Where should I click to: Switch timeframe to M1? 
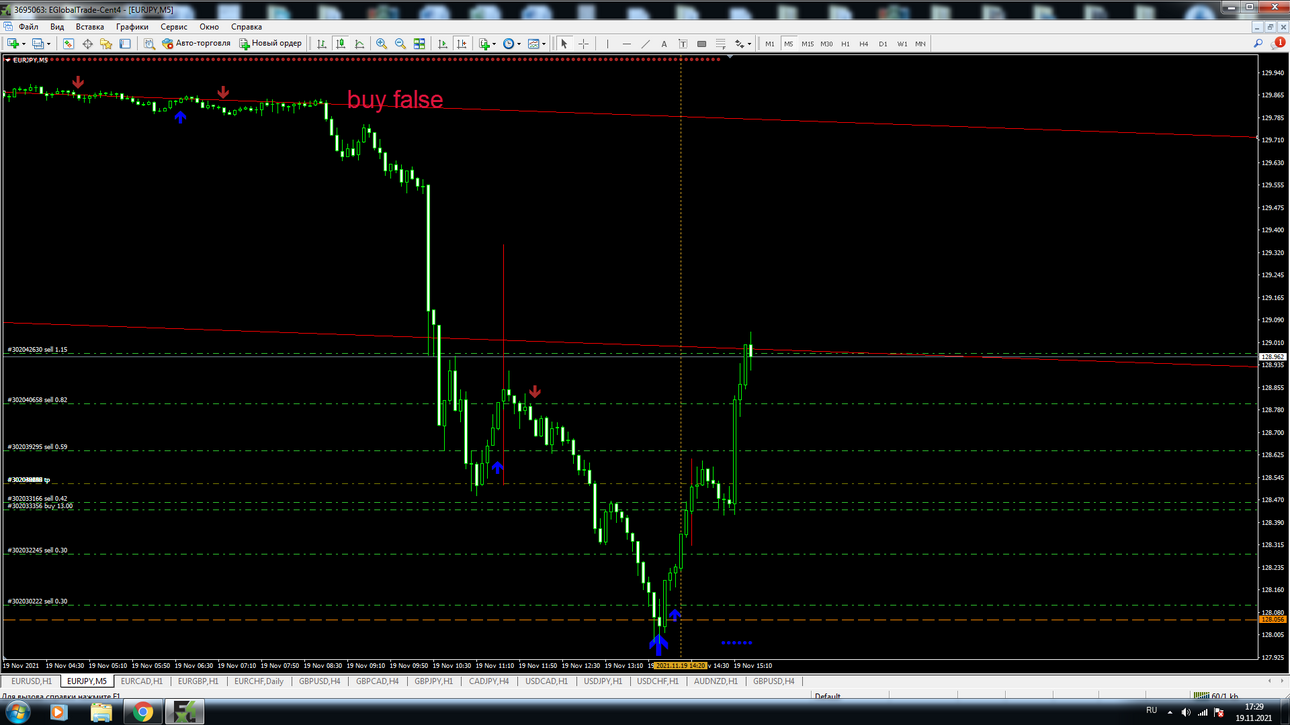(770, 44)
